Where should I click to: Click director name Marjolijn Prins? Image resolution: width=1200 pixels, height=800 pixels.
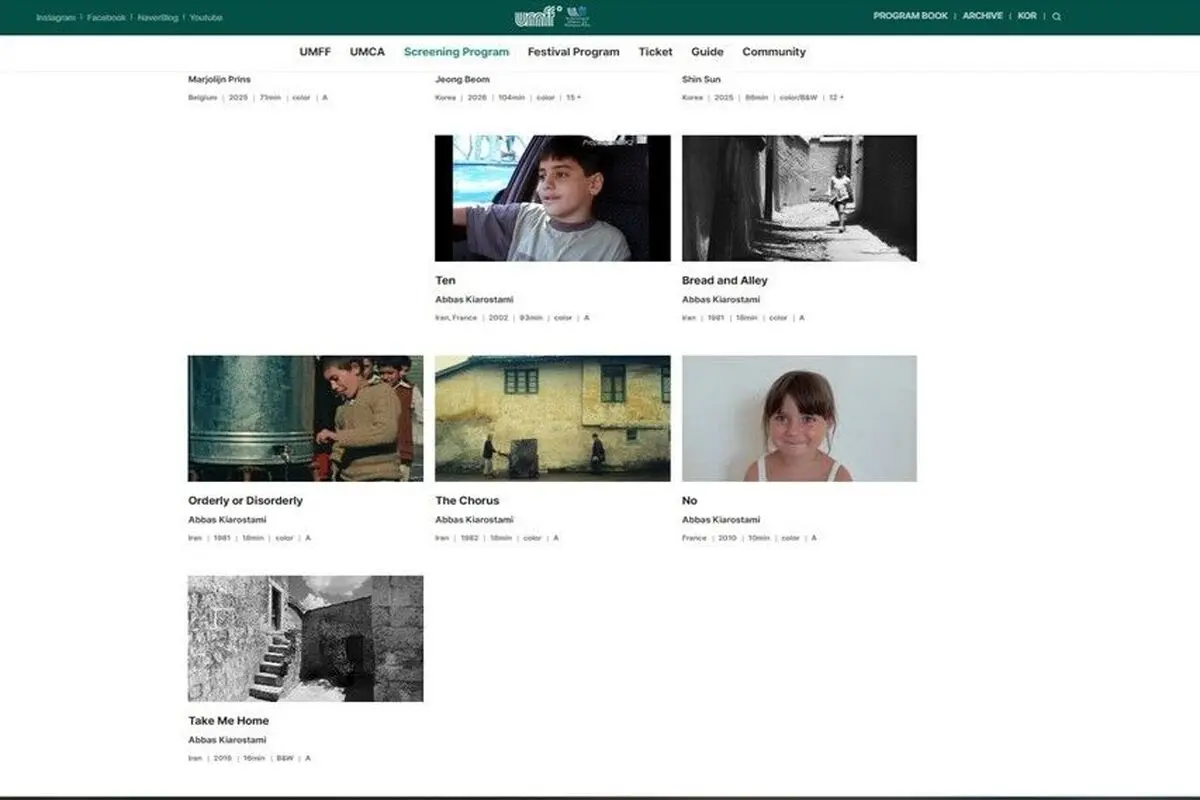(219, 79)
